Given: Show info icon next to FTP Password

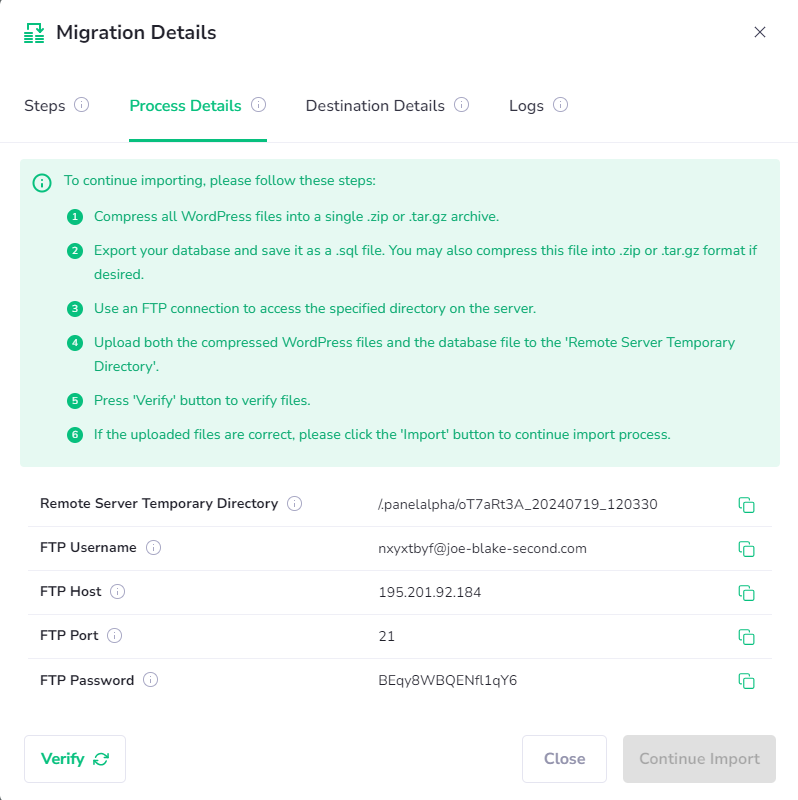Looking at the screenshot, I should (150, 680).
